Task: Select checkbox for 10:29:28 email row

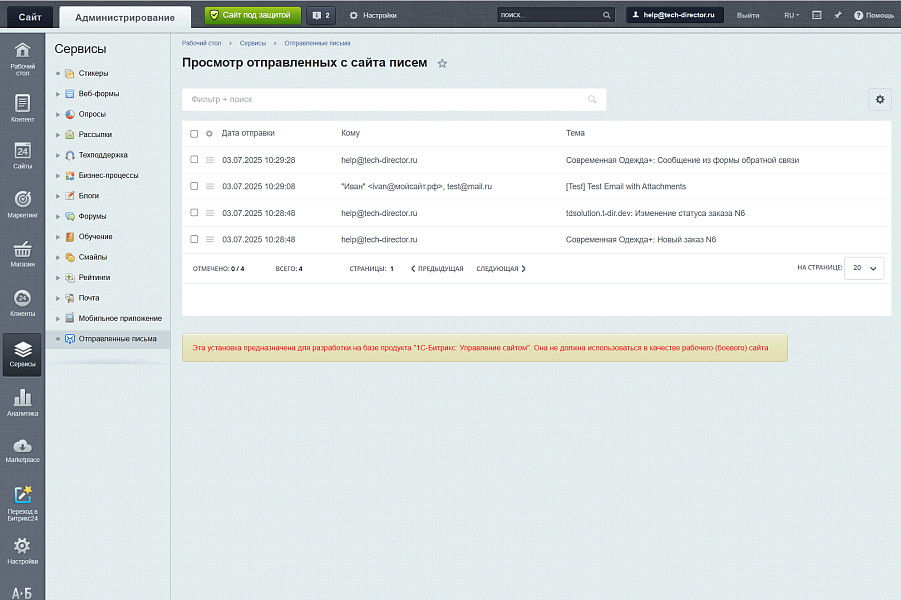Action: pyautogui.click(x=194, y=160)
